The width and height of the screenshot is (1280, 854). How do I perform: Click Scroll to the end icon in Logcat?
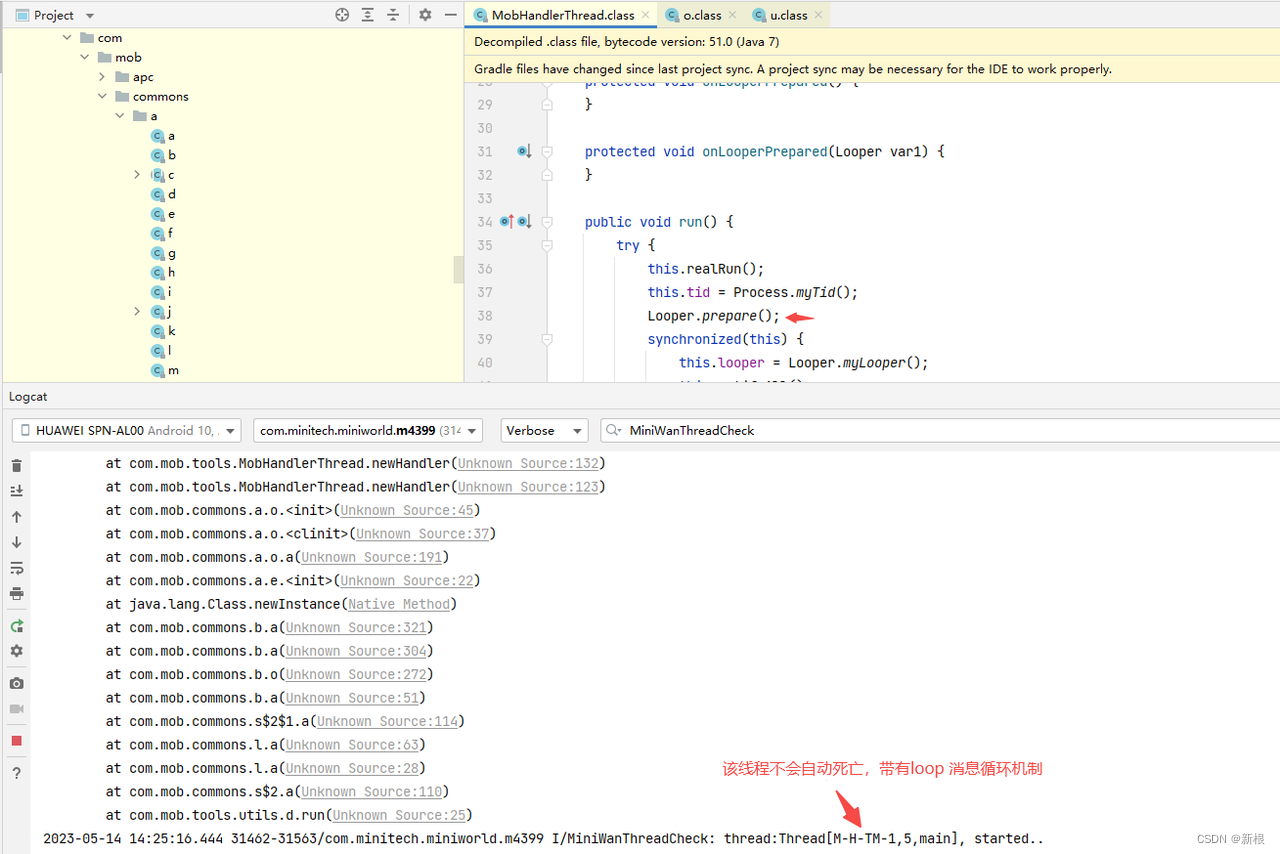[x=16, y=491]
